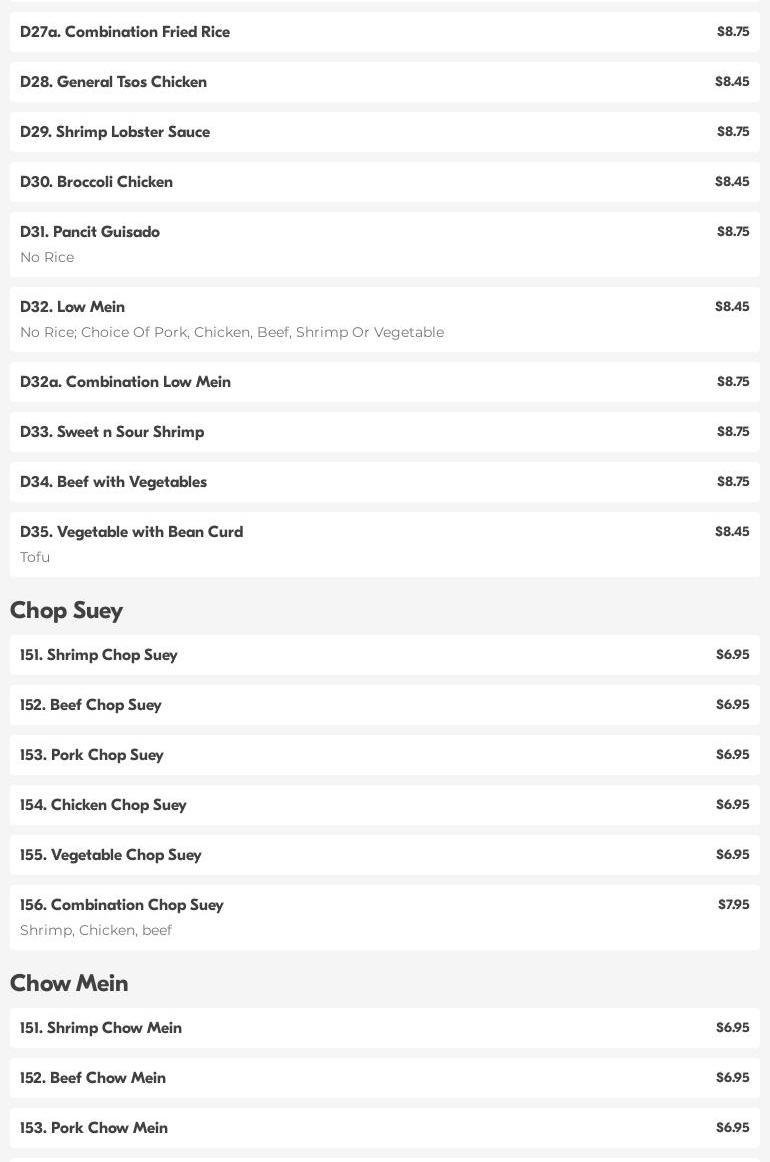This screenshot has height=1162, width=770.
Task: Choose 152. Beef Chow Mein
Action: pyautogui.click(x=93, y=1078)
